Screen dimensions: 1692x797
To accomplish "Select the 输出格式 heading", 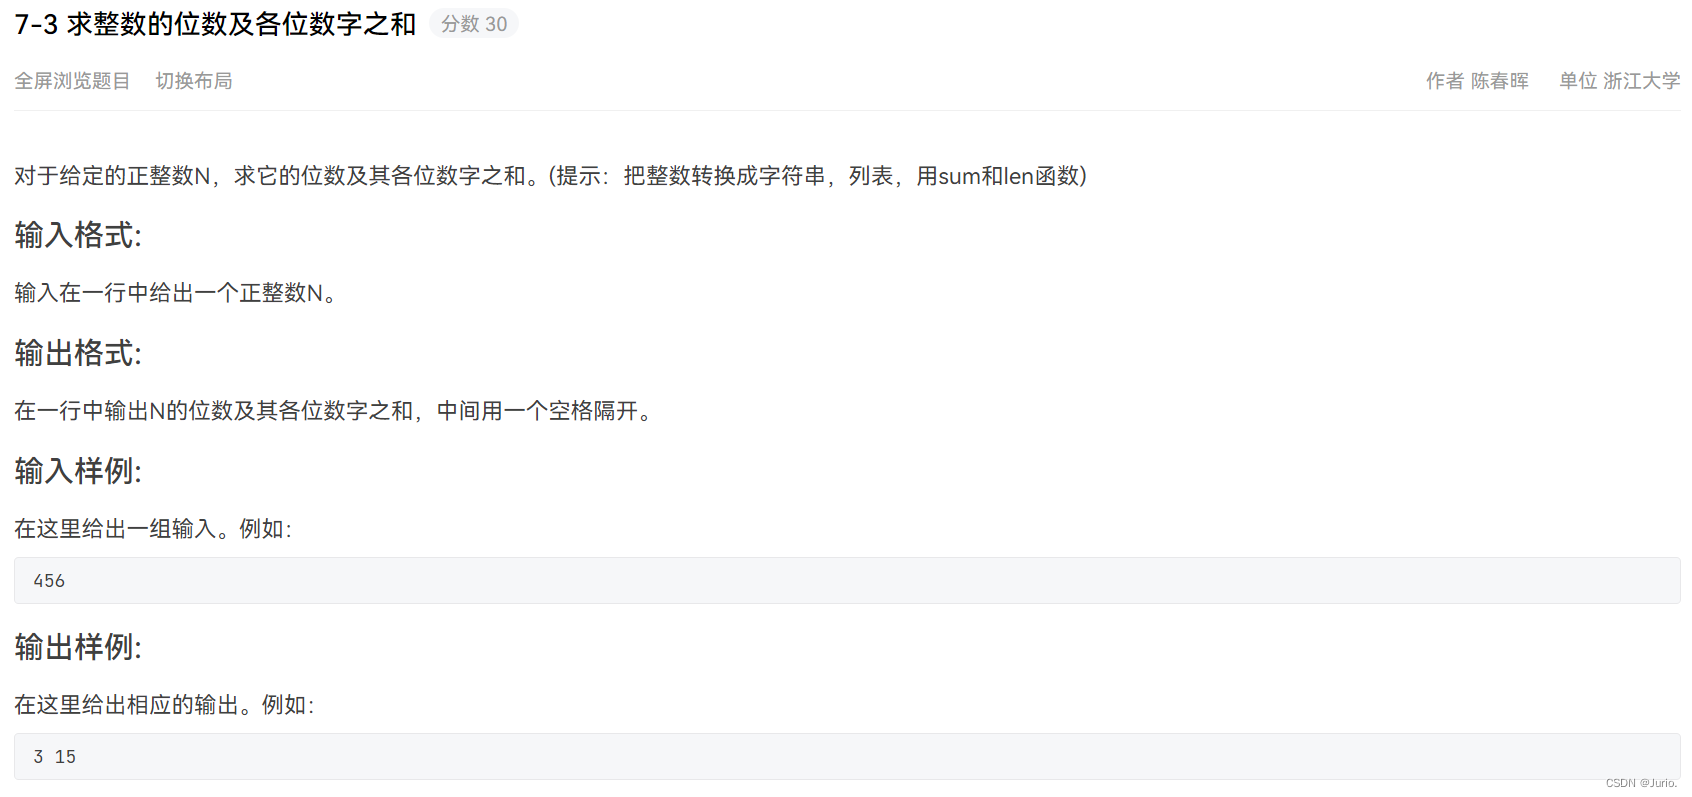I will point(78,353).
